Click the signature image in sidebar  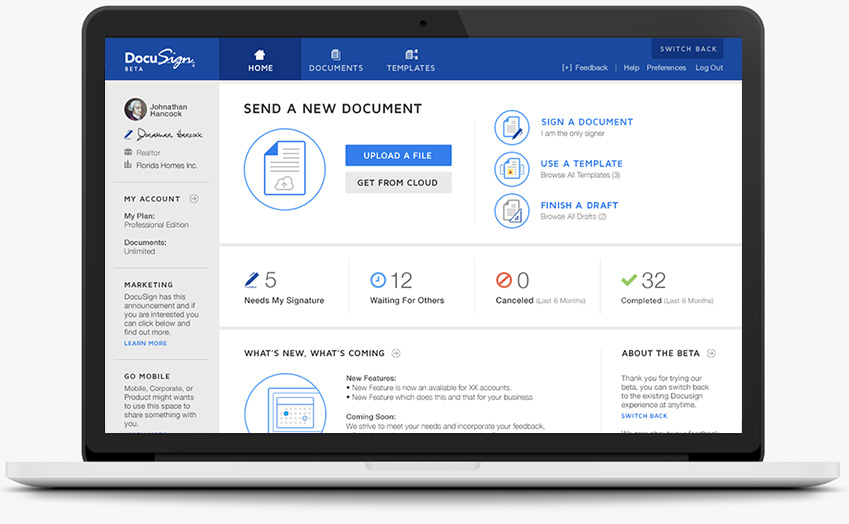click(x=169, y=134)
